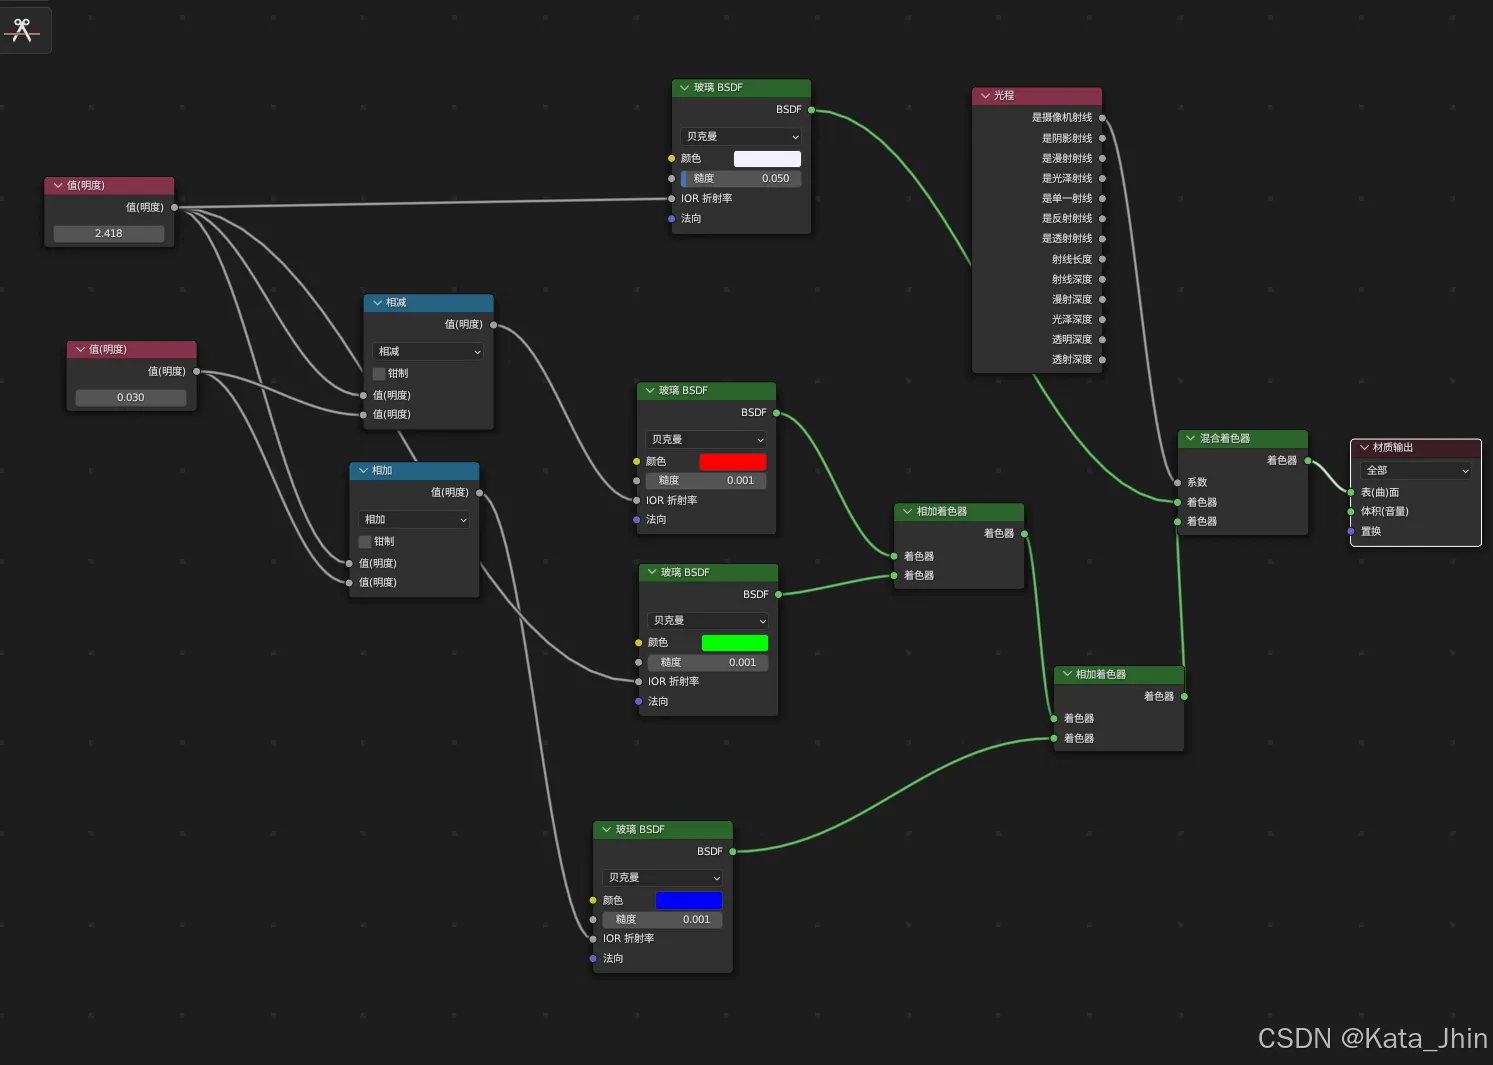Click the value field showing 2.418
The height and width of the screenshot is (1065, 1493).
coord(109,234)
